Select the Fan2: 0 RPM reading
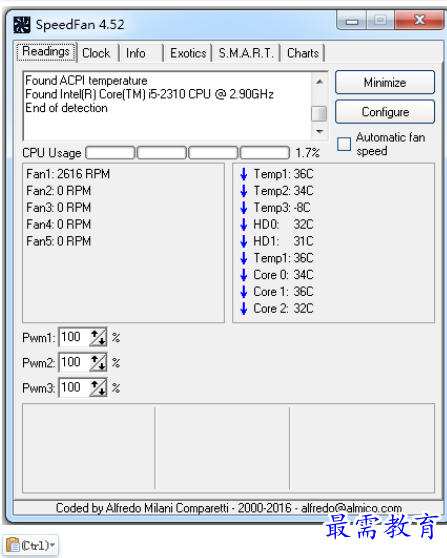 tap(59, 191)
